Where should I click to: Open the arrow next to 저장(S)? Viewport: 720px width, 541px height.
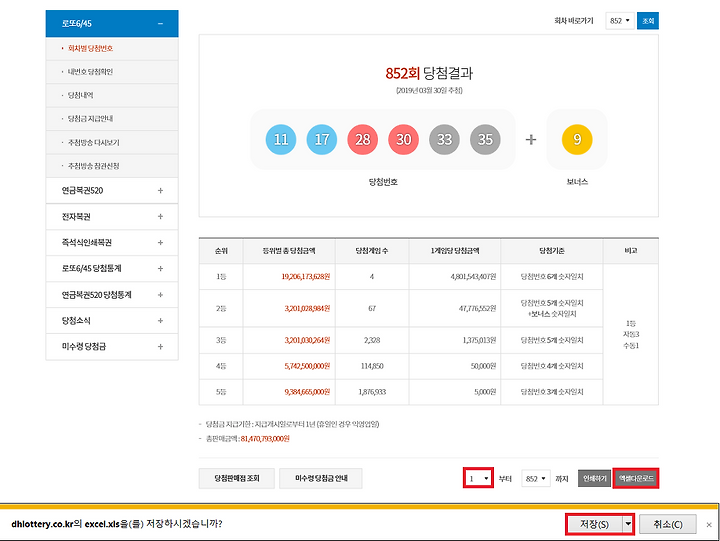[x=628, y=524]
